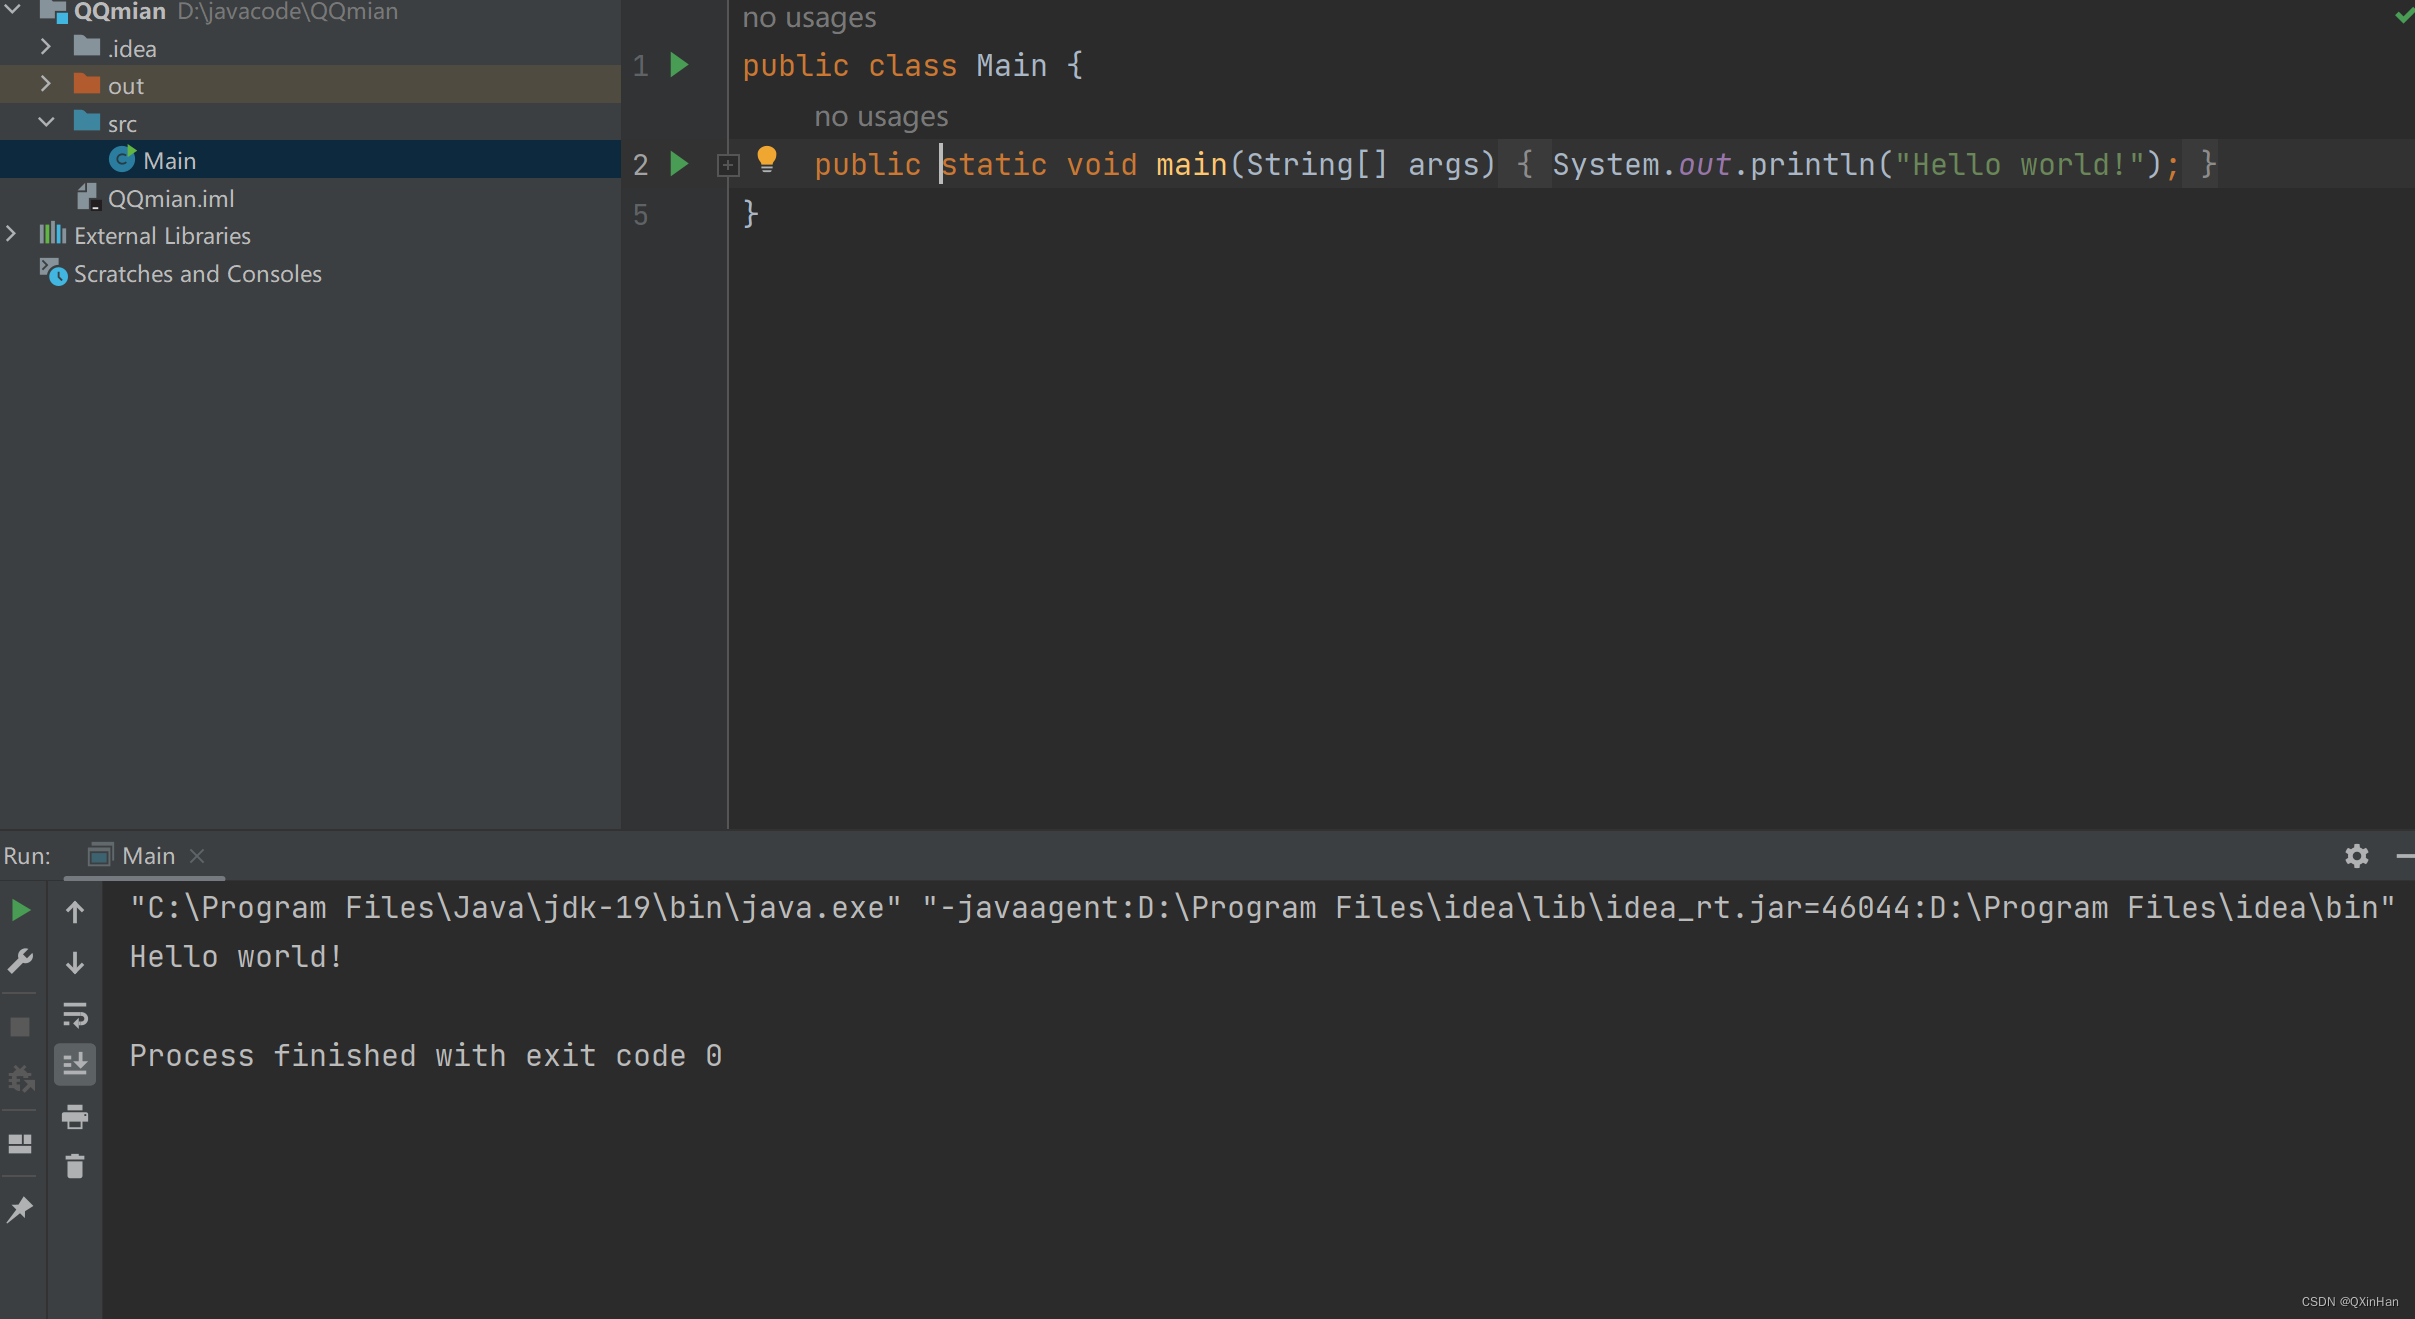The width and height of the screenshot is (2415, 1319).
Task: Collapse the src folder
Action: [x=46, y=122]
